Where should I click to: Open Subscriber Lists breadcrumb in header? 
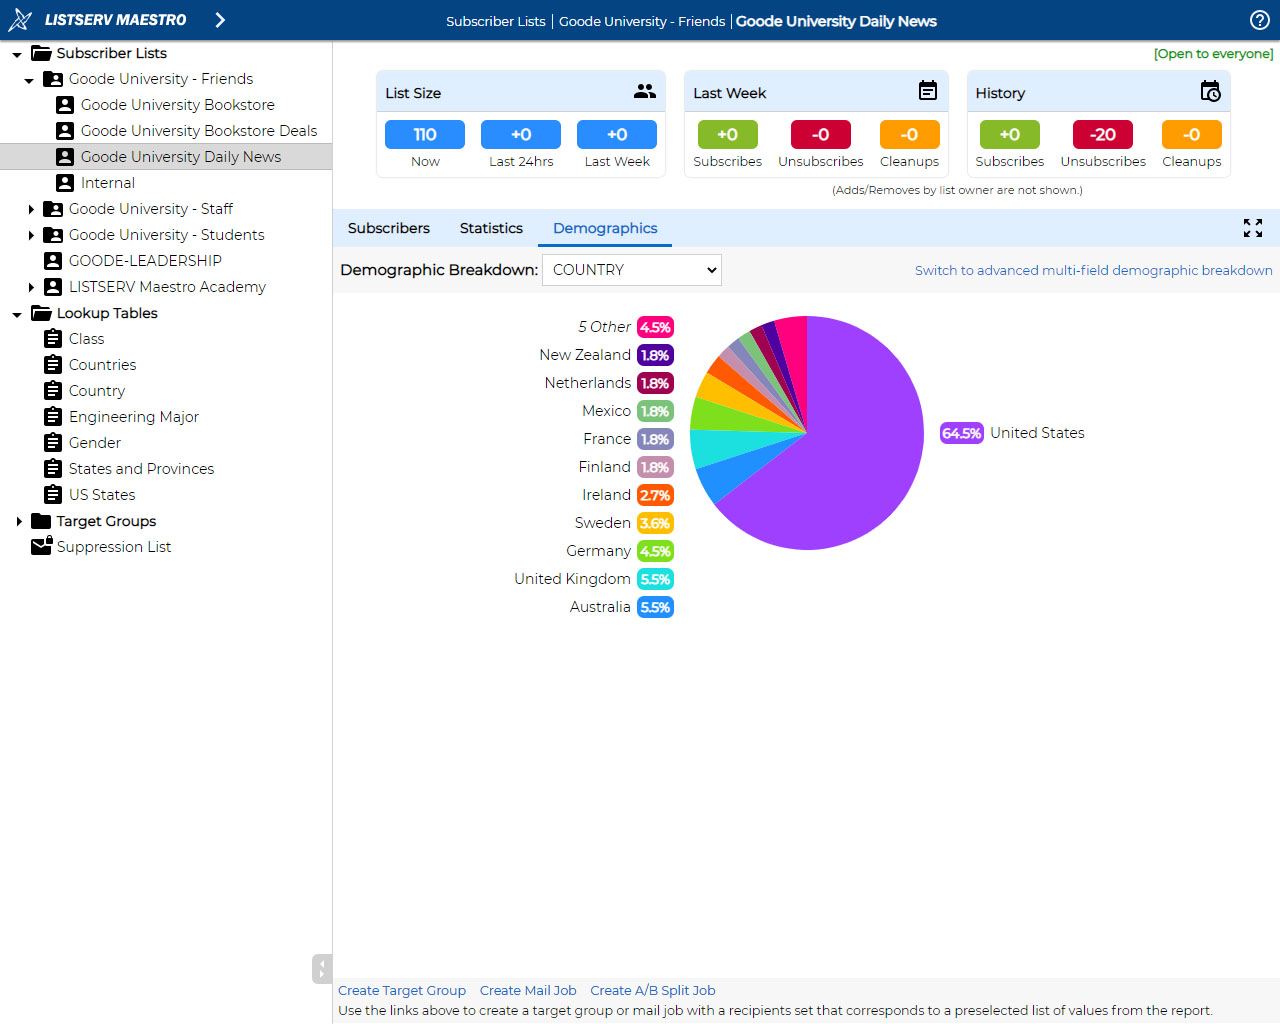[x=496, y=21]
